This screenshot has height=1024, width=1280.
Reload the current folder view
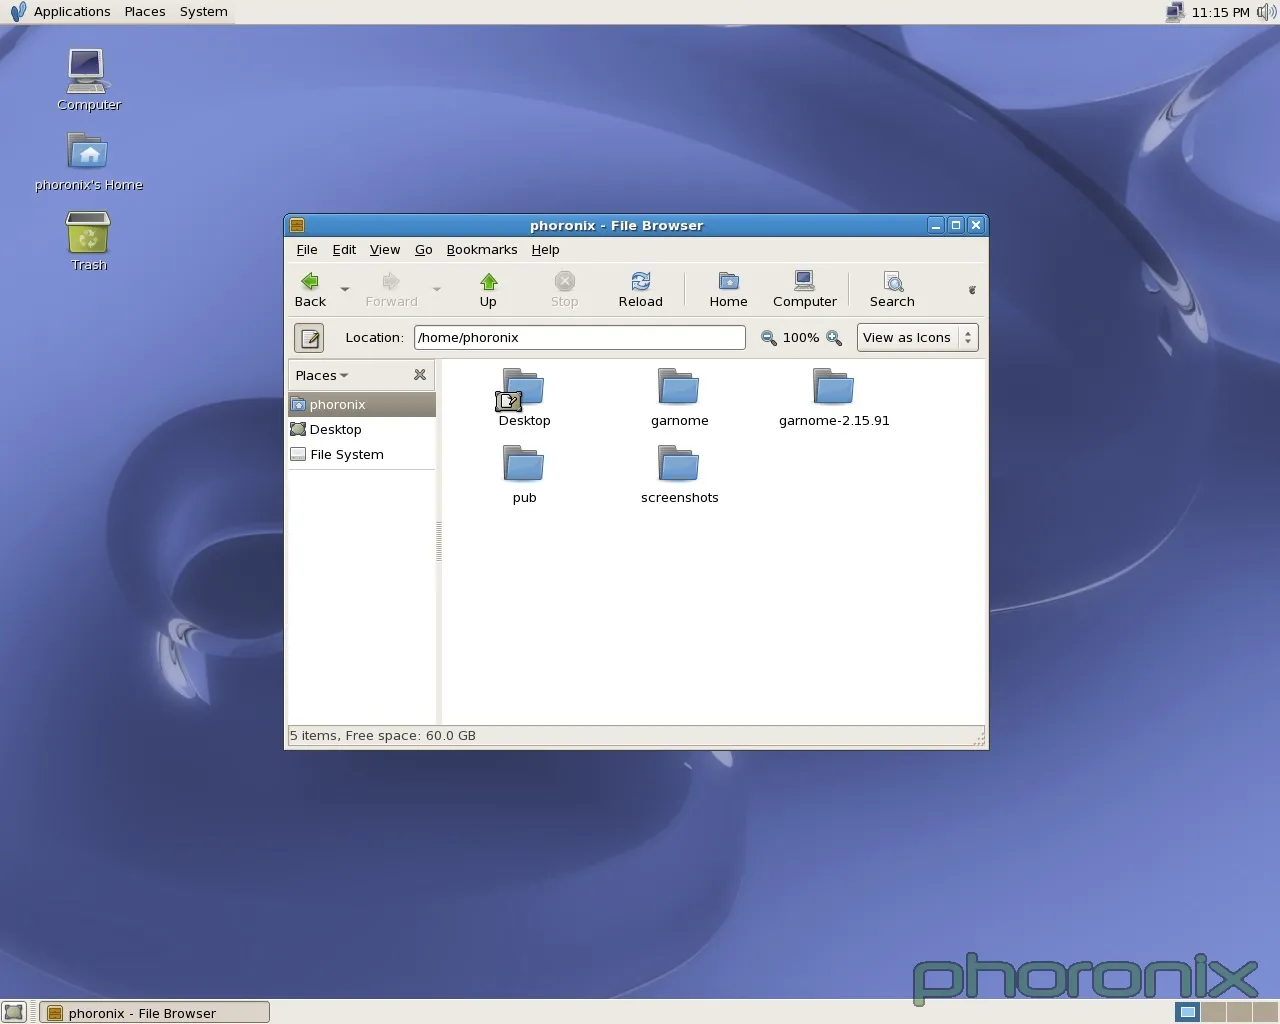[640, 289]
